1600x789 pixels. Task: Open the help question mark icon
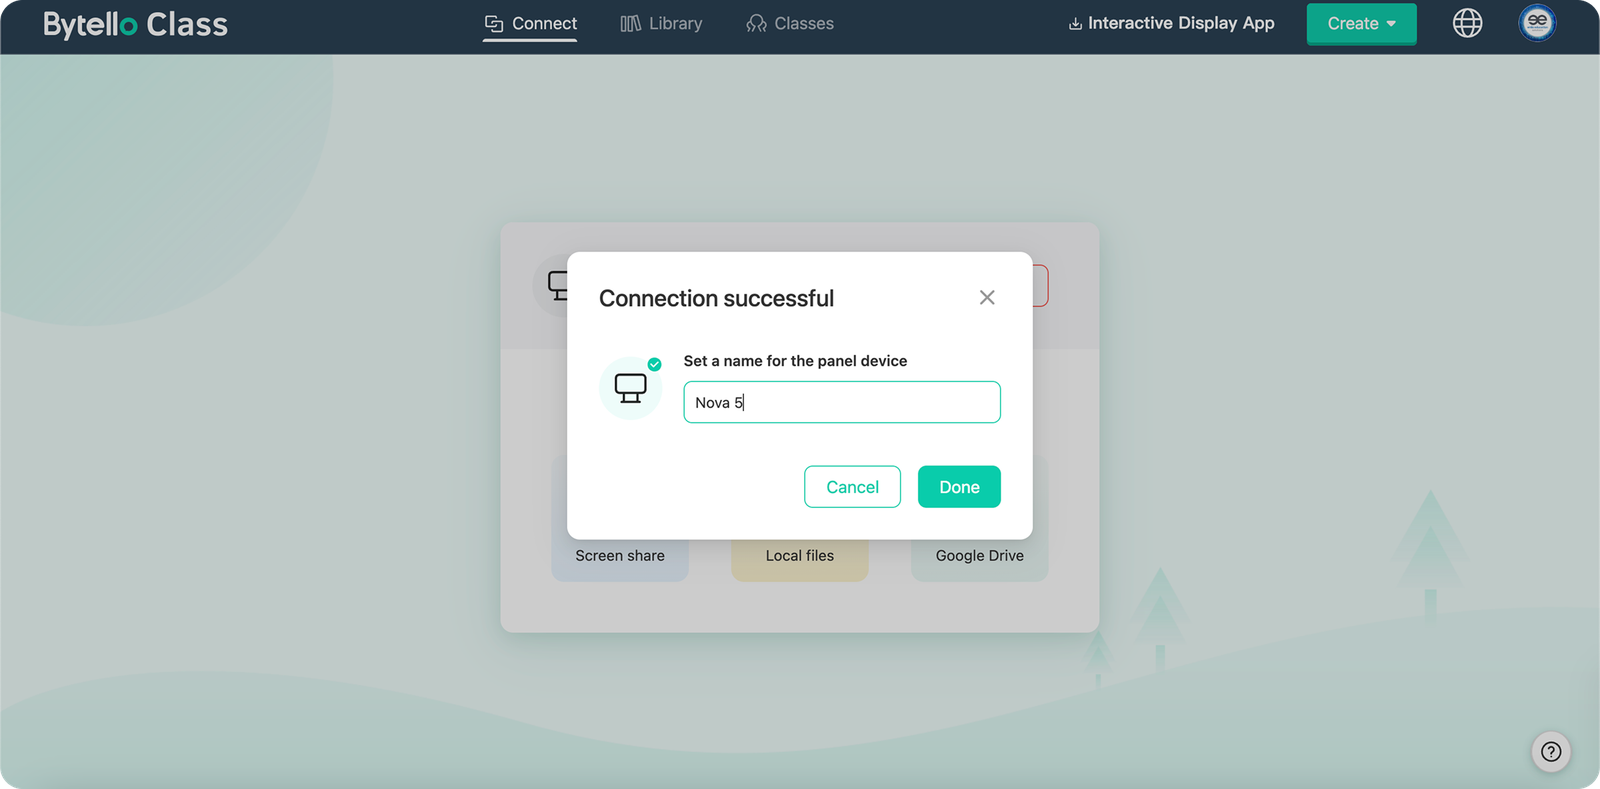(x=1551, y=752)
